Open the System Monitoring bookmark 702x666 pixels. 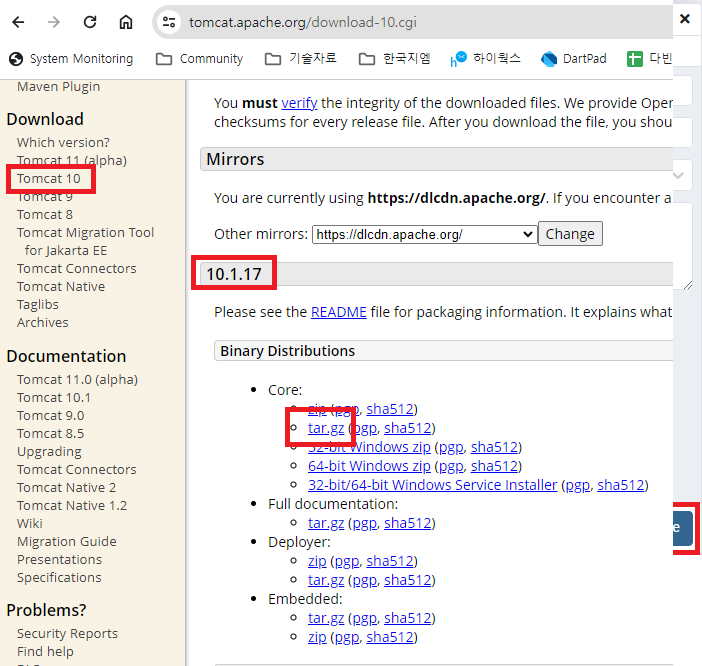(71, 59)
